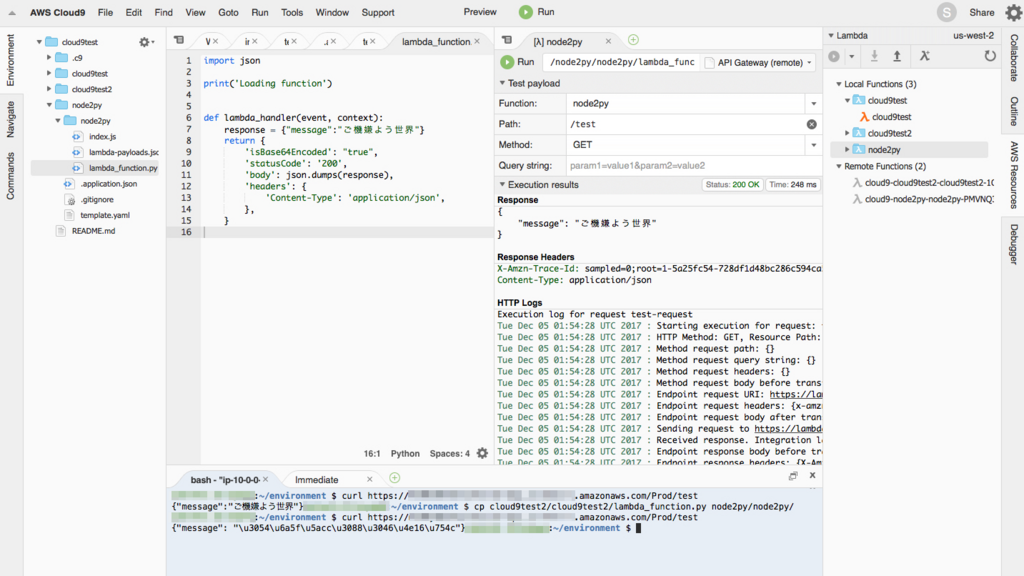Open the Cloud9 preferences gear icon

pos(1014,12)
